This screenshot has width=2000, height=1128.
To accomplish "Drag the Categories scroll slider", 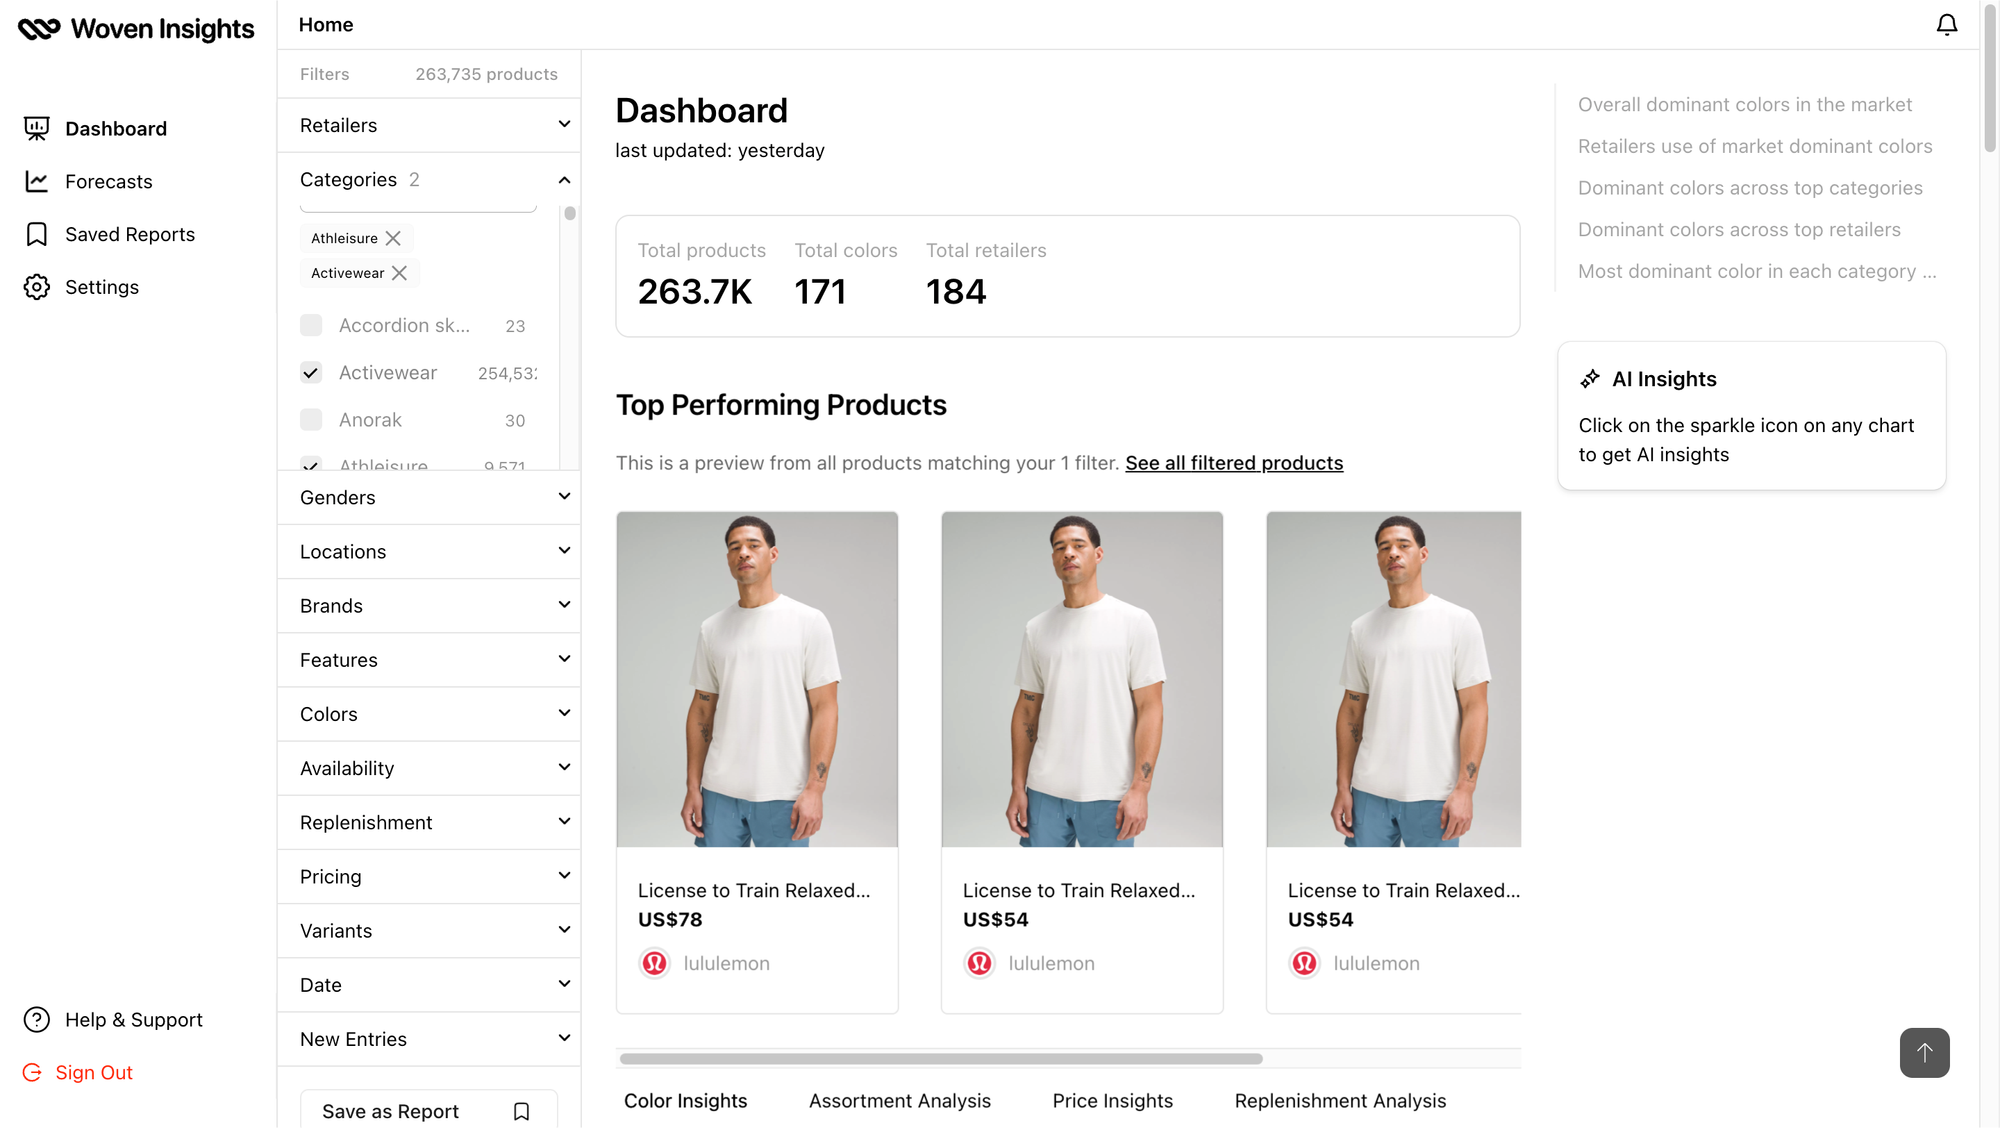I will tap(569, 213).
